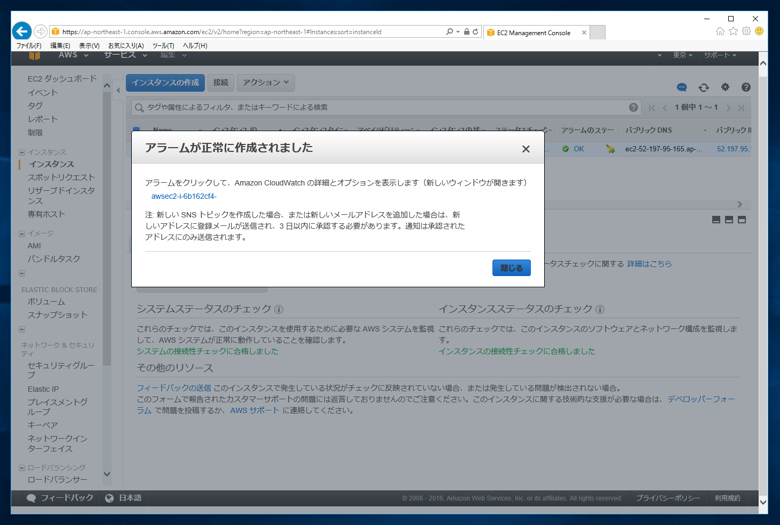Open browser favorites star icon
The height and width of the screenshot is (525, 780).
[x=733, y=31]
